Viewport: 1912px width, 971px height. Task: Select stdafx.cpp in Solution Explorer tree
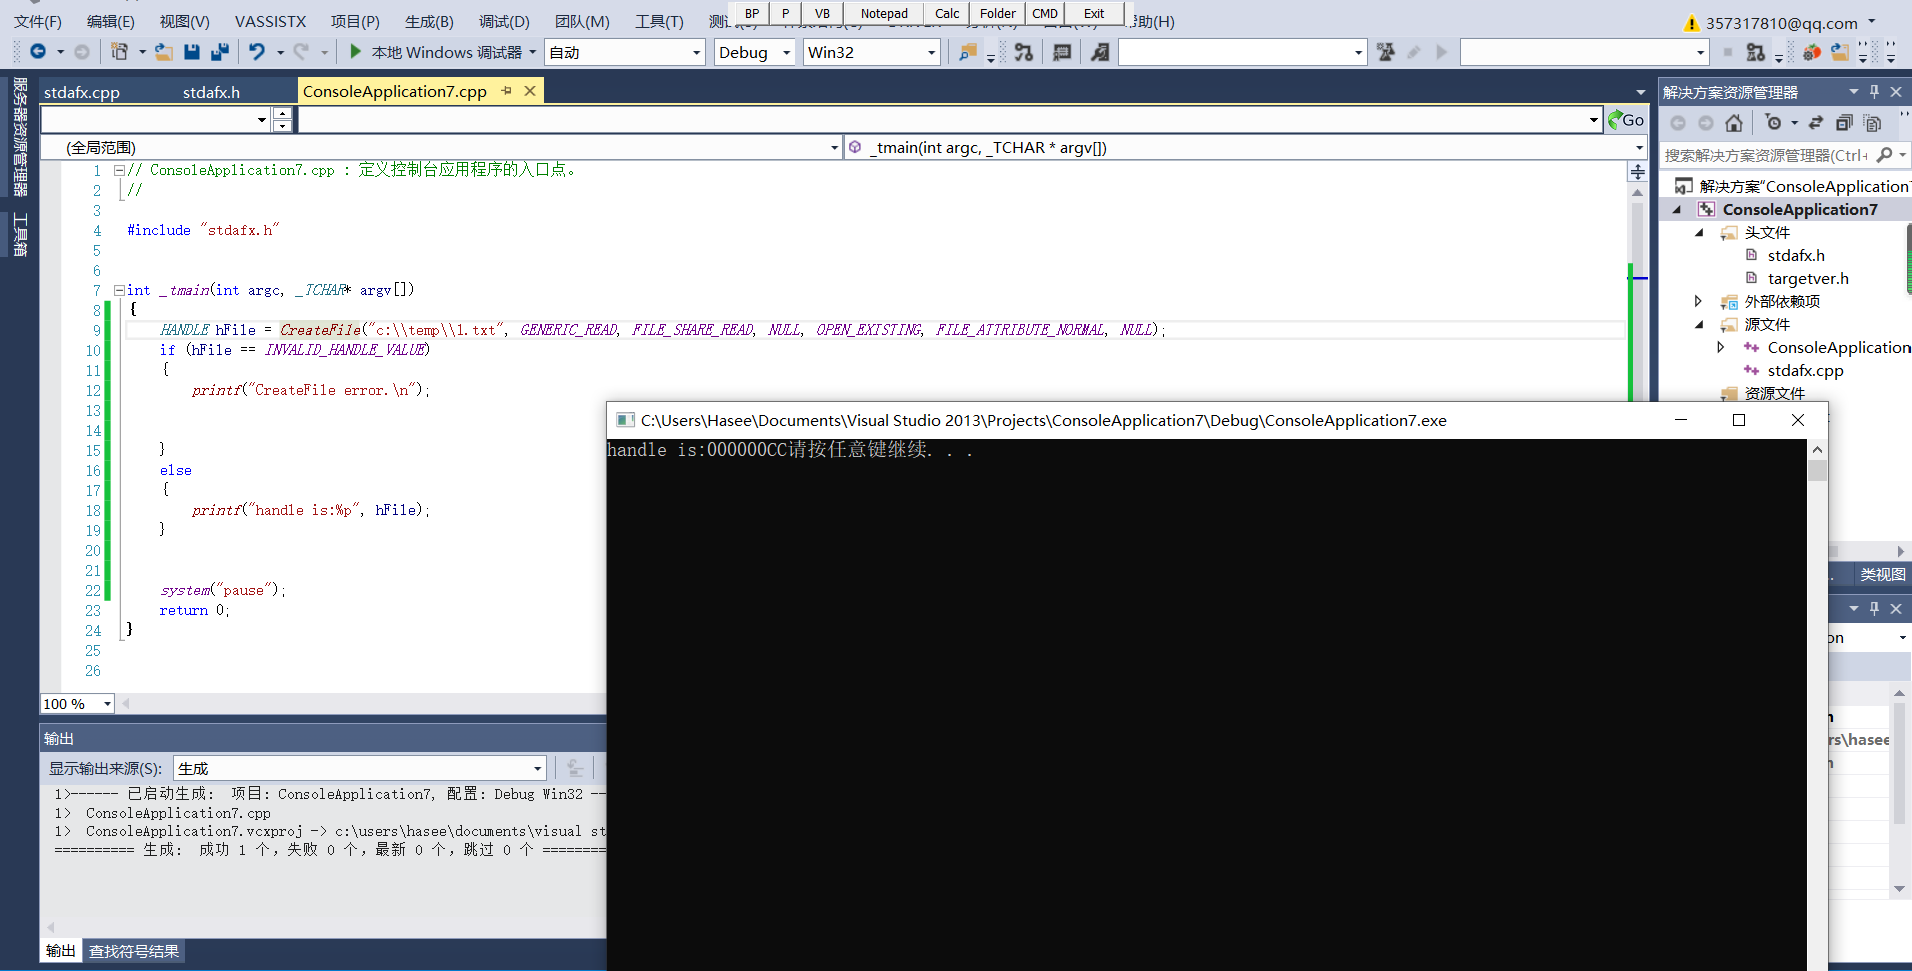1805,370
